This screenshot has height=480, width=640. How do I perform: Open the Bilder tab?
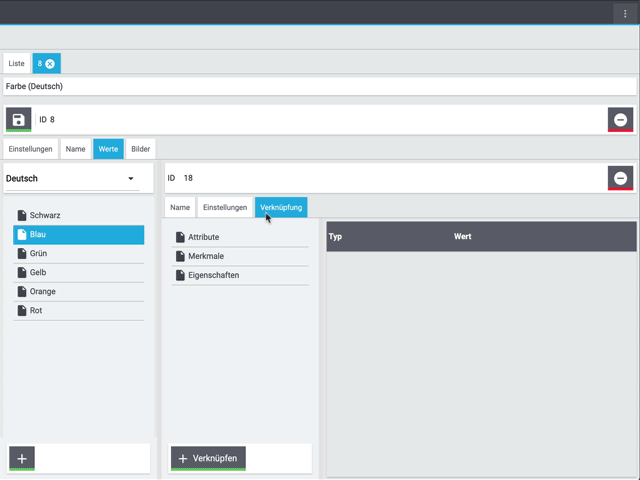point(141,149)
